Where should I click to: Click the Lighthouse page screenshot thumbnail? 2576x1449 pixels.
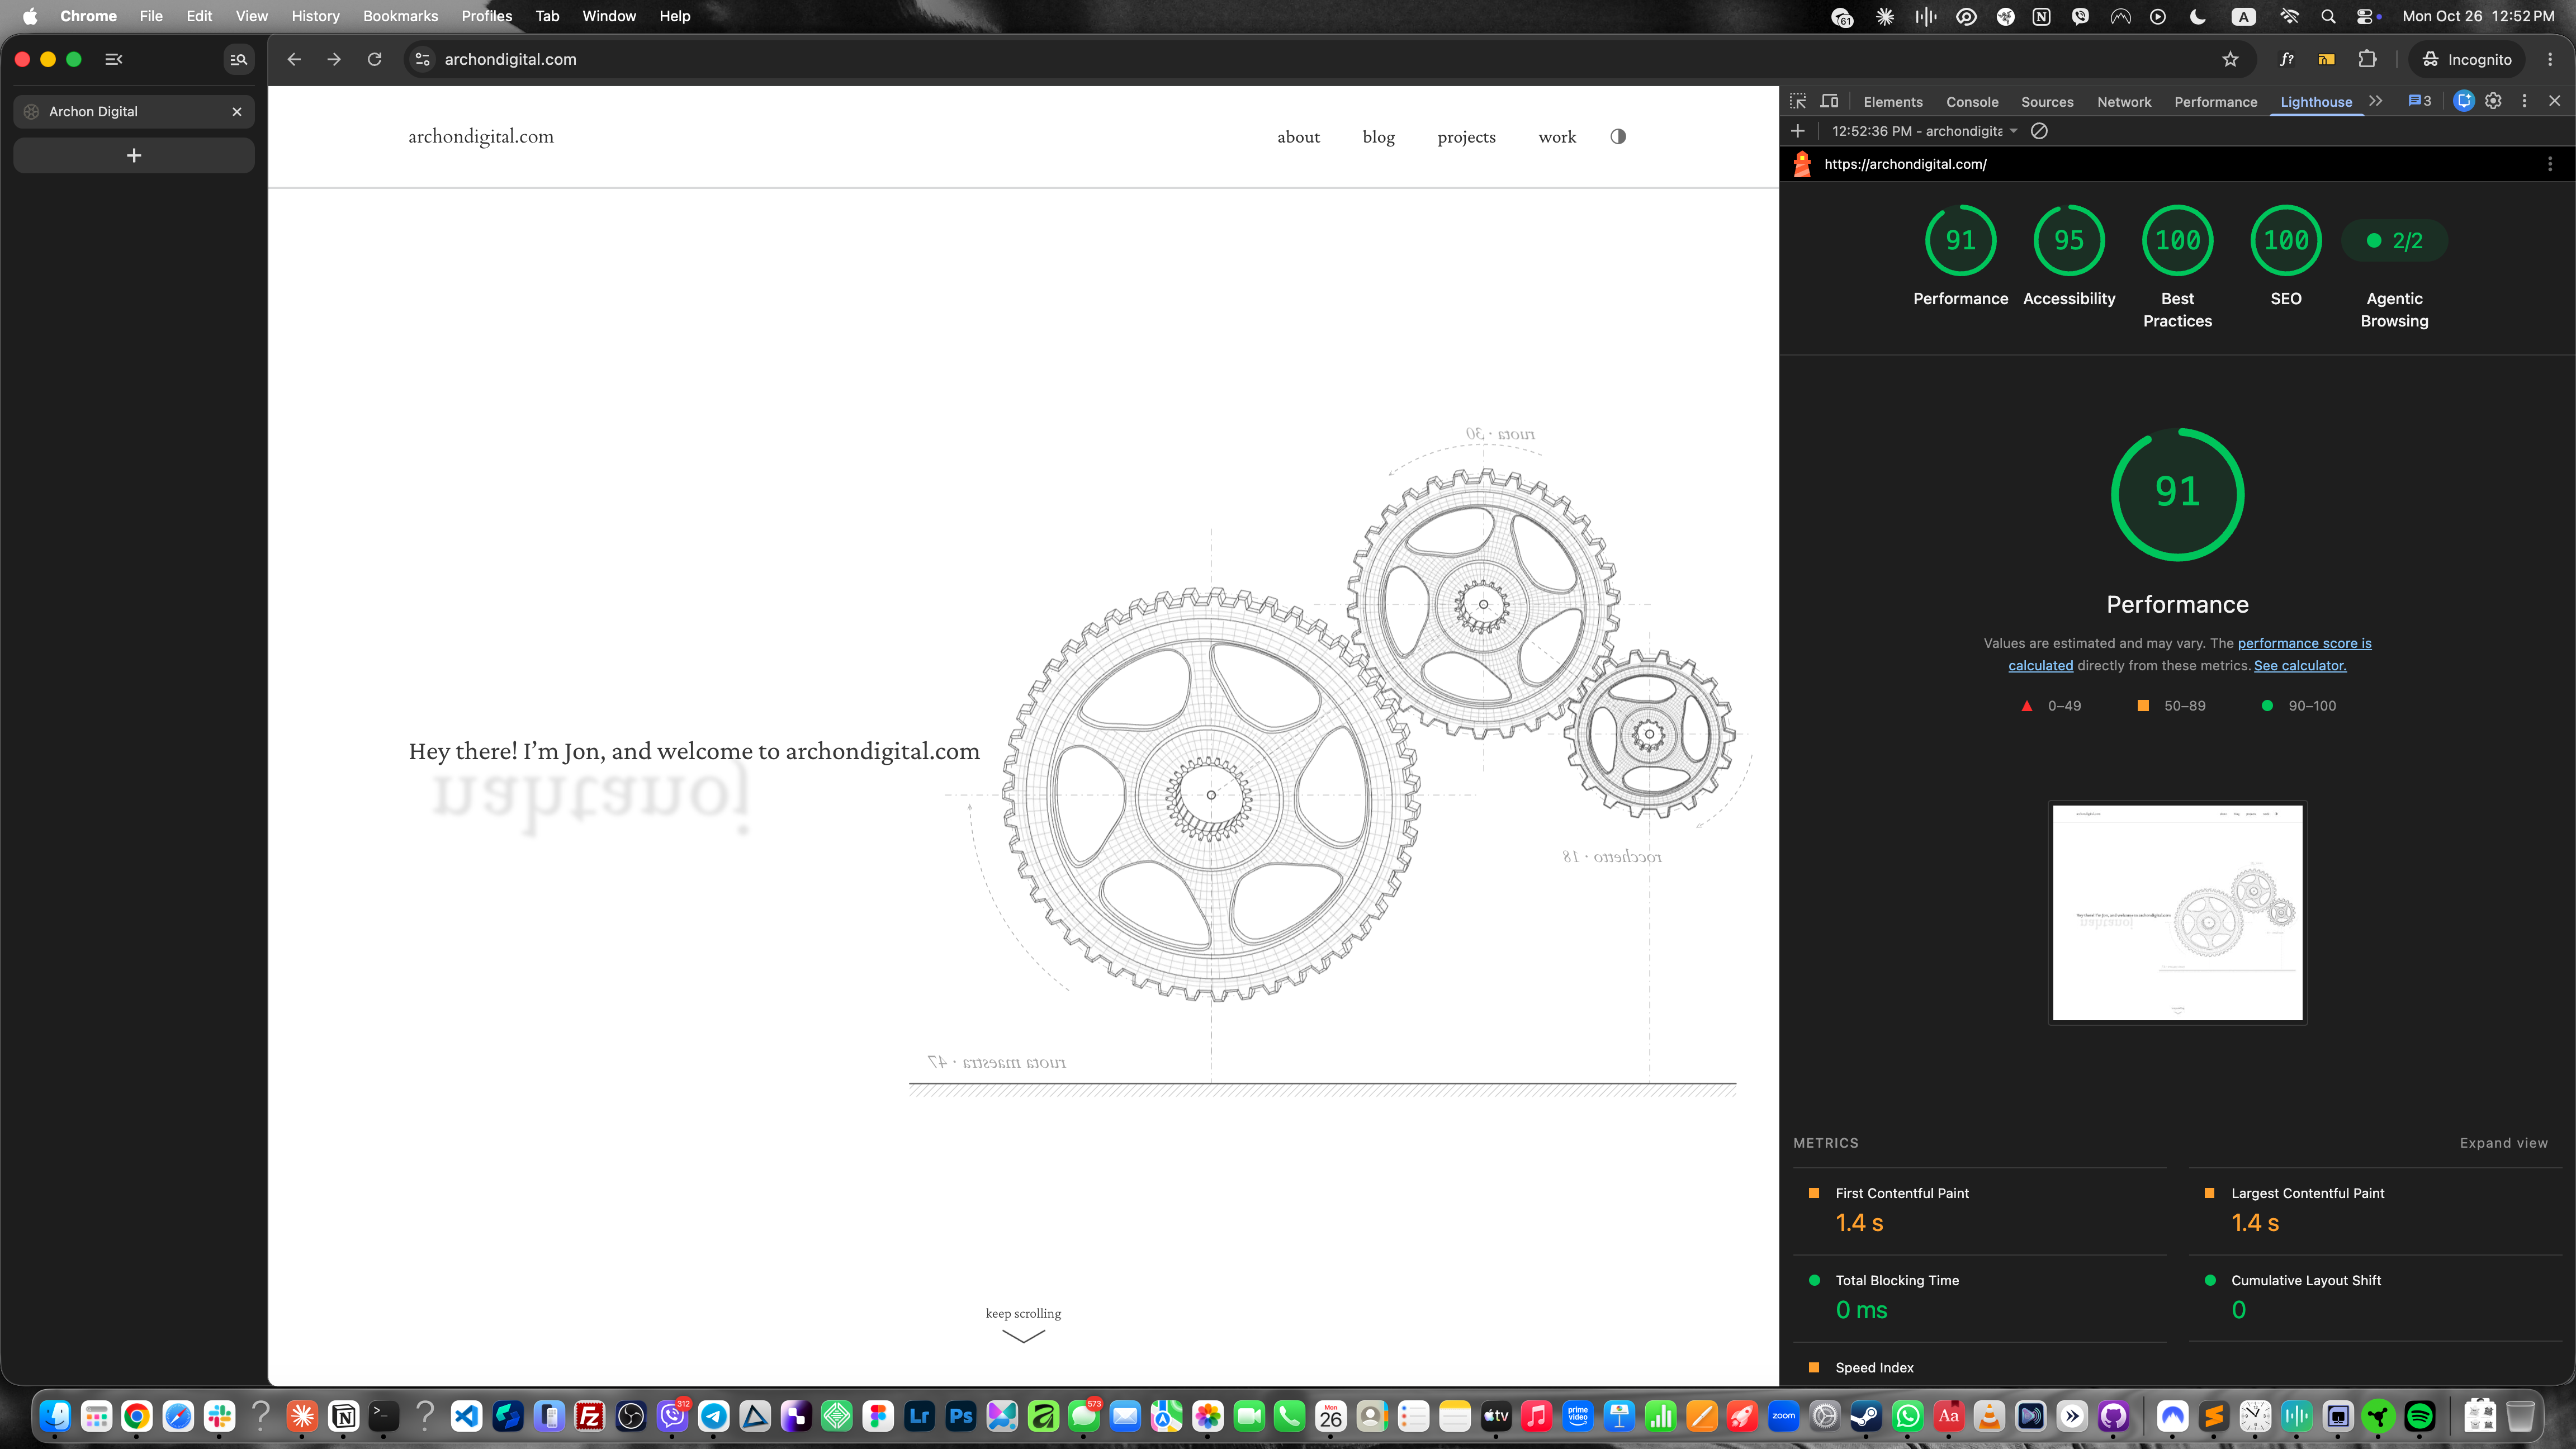[x=2177, y=913]
